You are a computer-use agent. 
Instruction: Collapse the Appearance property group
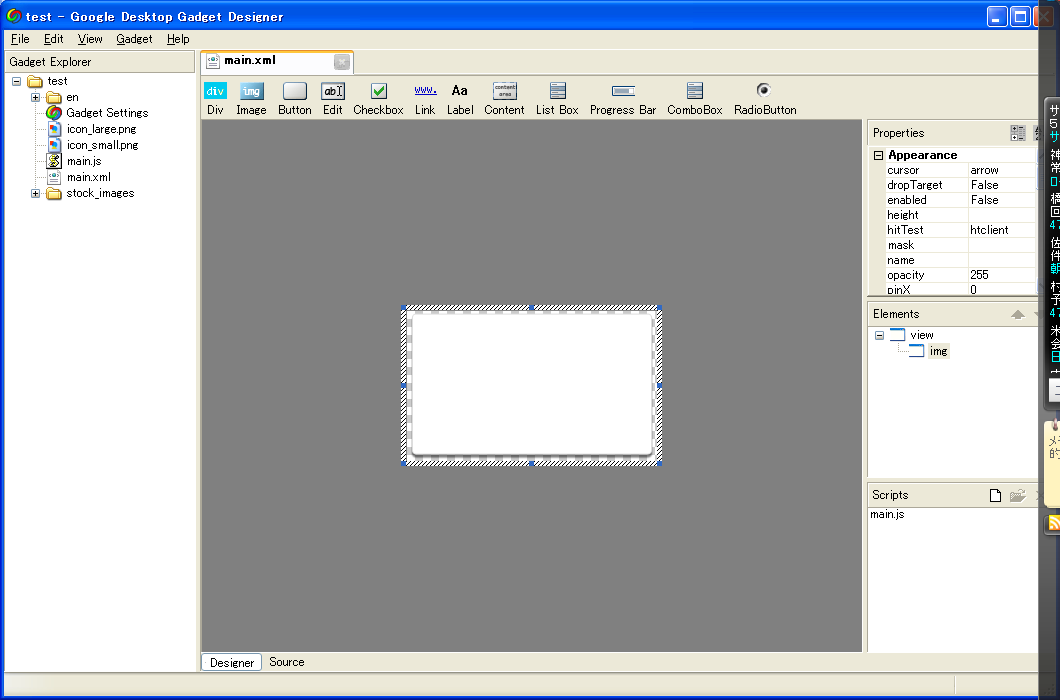(x=878, y=155)
